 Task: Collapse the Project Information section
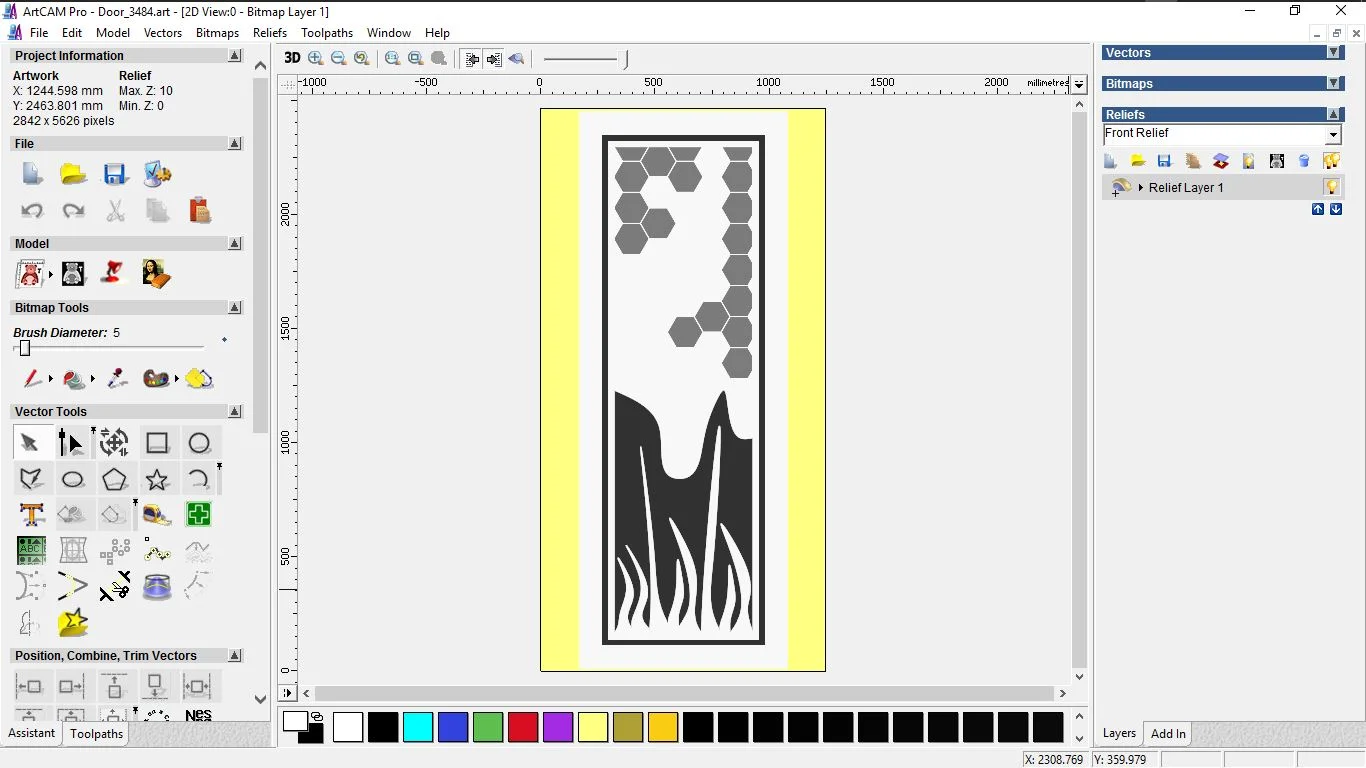(x=235, y=56)
